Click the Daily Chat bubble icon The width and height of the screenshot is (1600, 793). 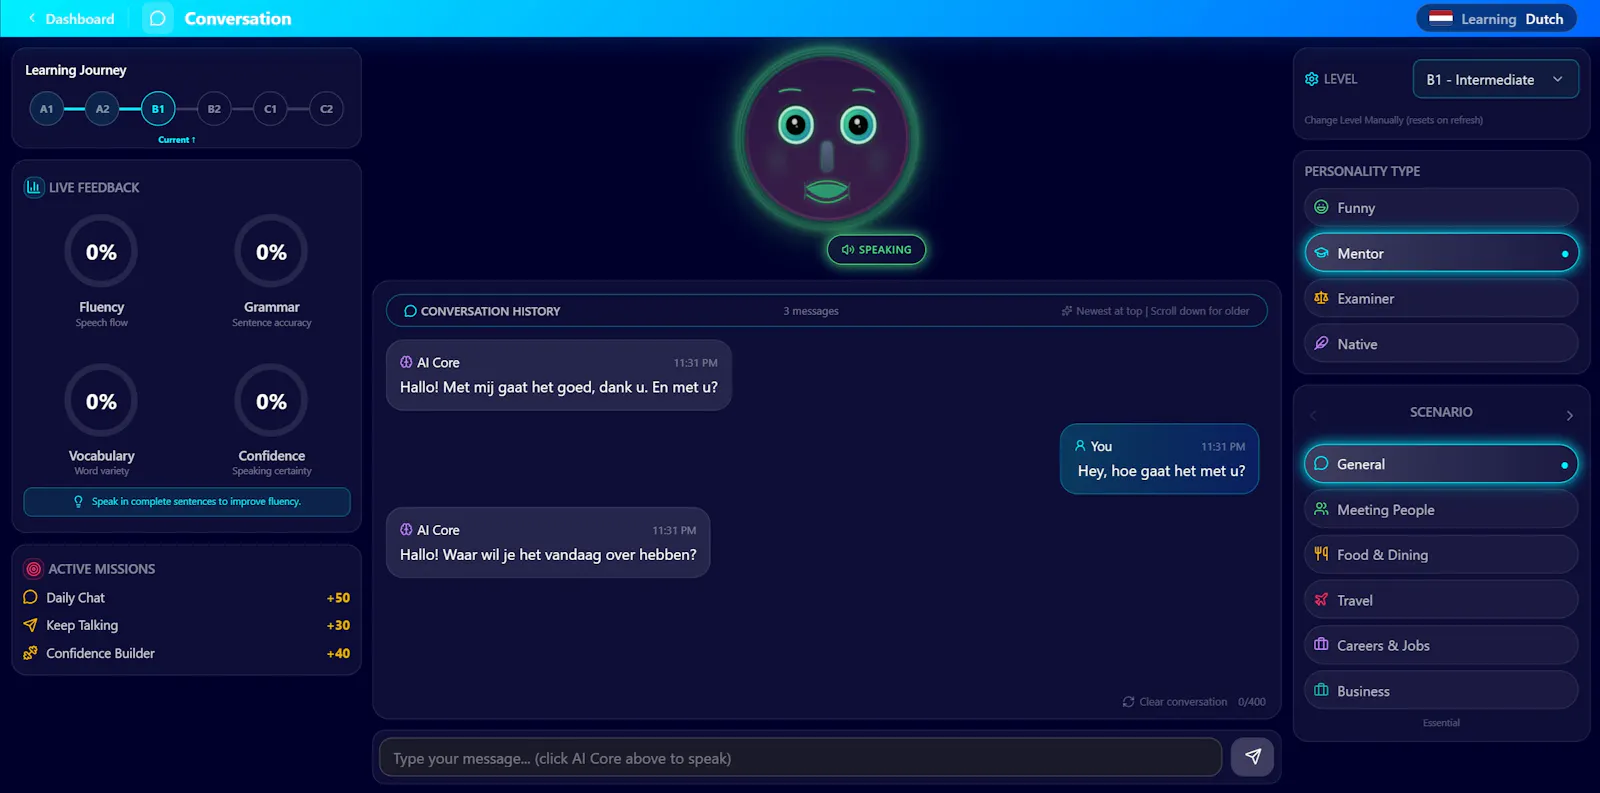tap(30, 597)
